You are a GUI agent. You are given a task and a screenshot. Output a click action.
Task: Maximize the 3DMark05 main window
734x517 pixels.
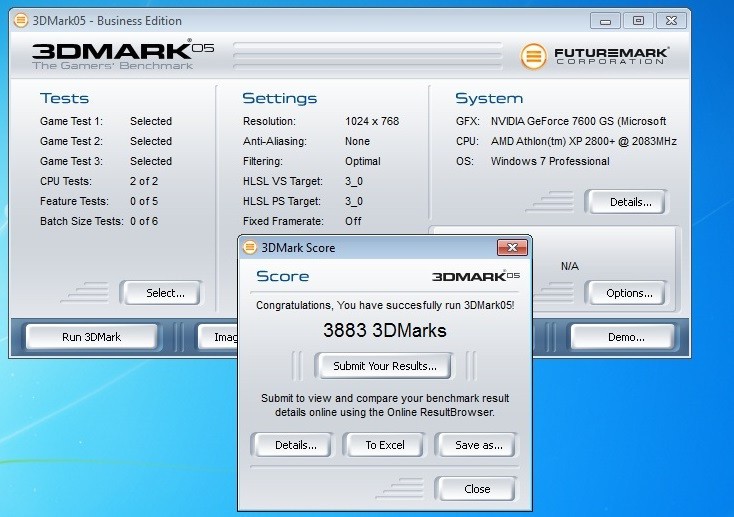click(638, 21)
